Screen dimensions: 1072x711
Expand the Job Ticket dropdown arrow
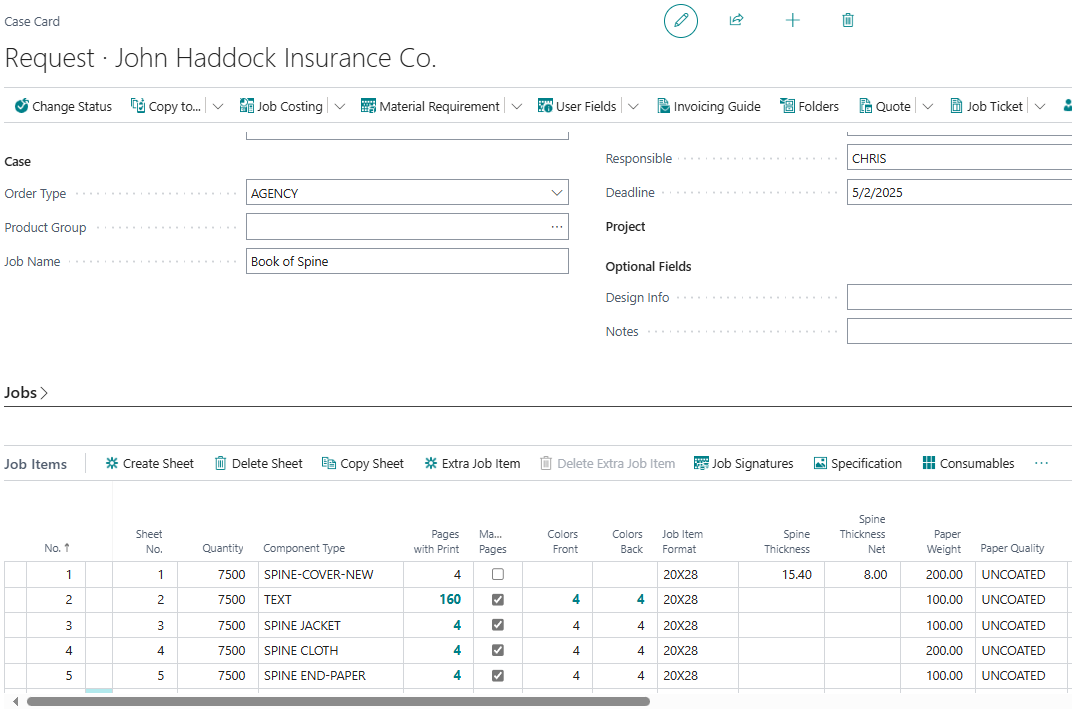(x=1040, y=106)
